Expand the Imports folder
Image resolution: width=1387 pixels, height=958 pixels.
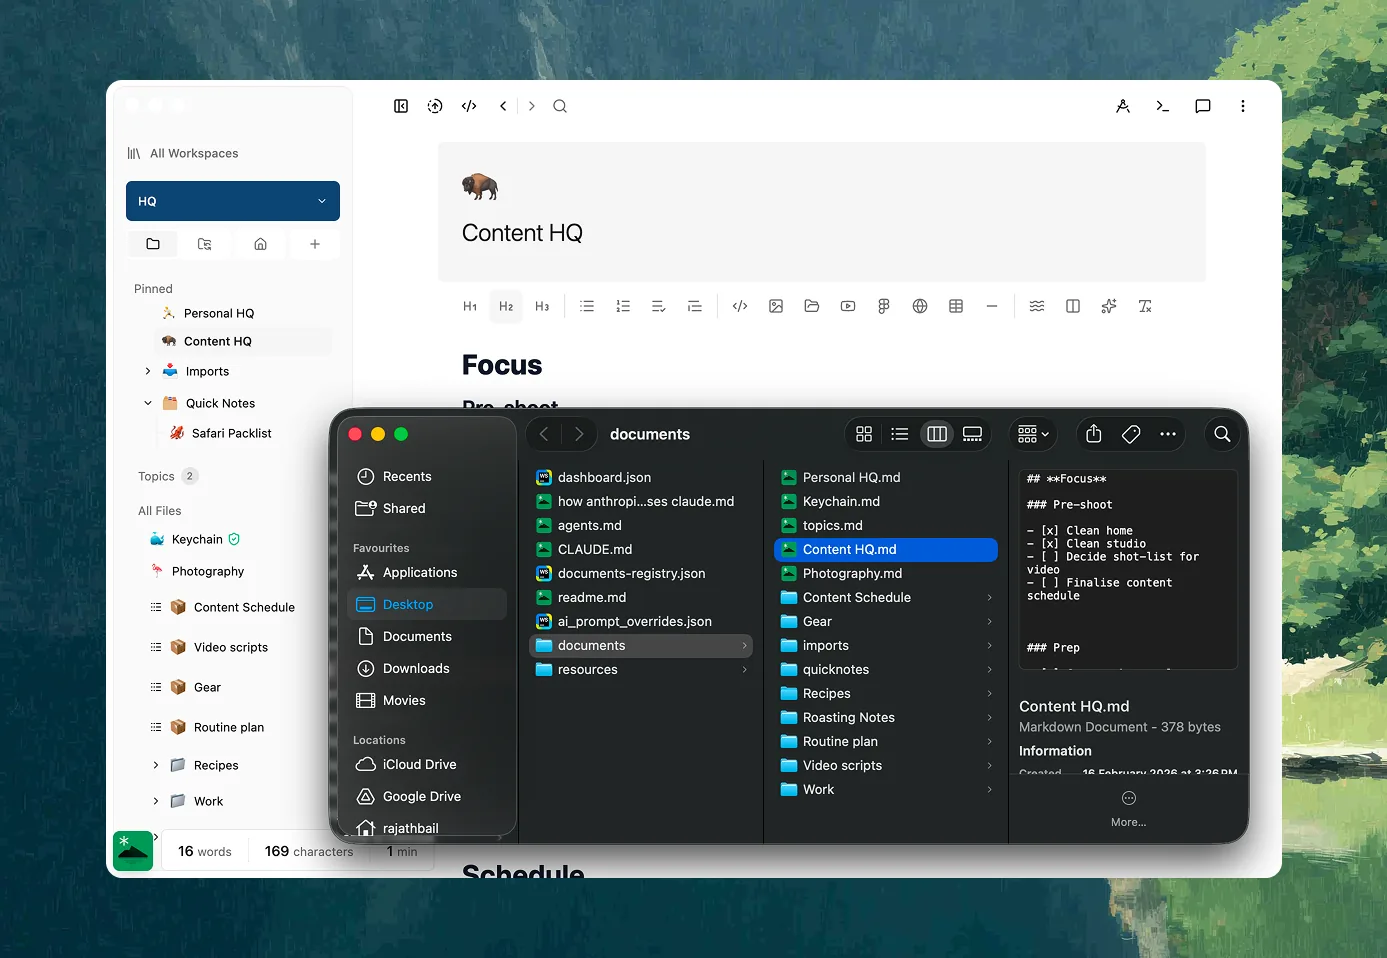(x=148, y=371)
